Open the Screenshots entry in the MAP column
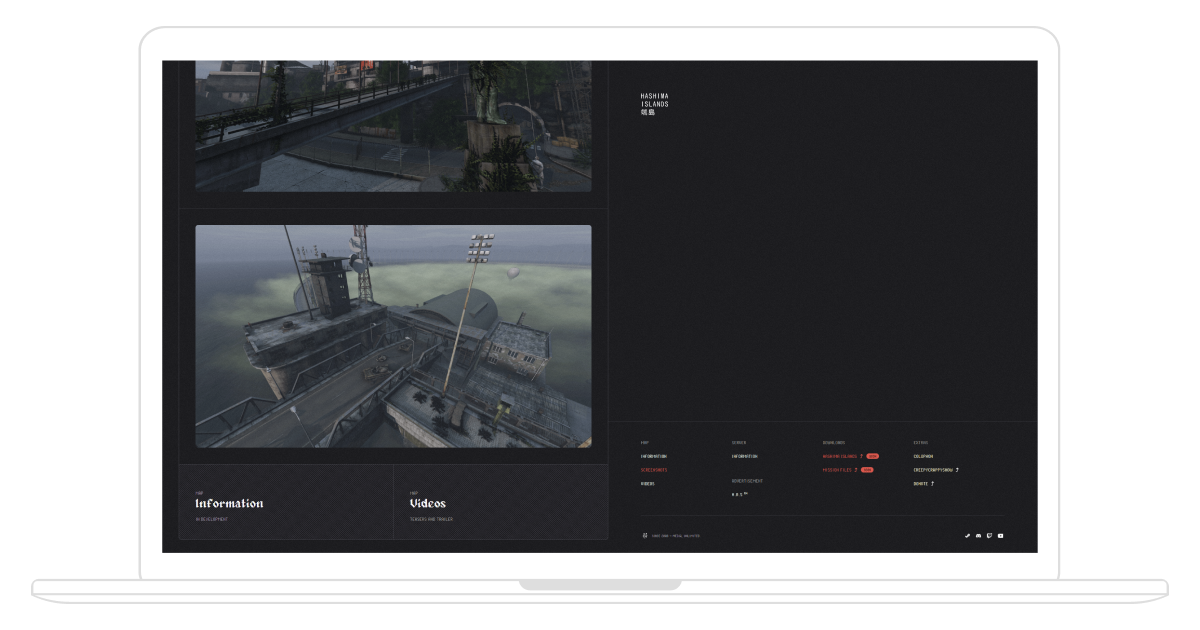 click(654, 470)
